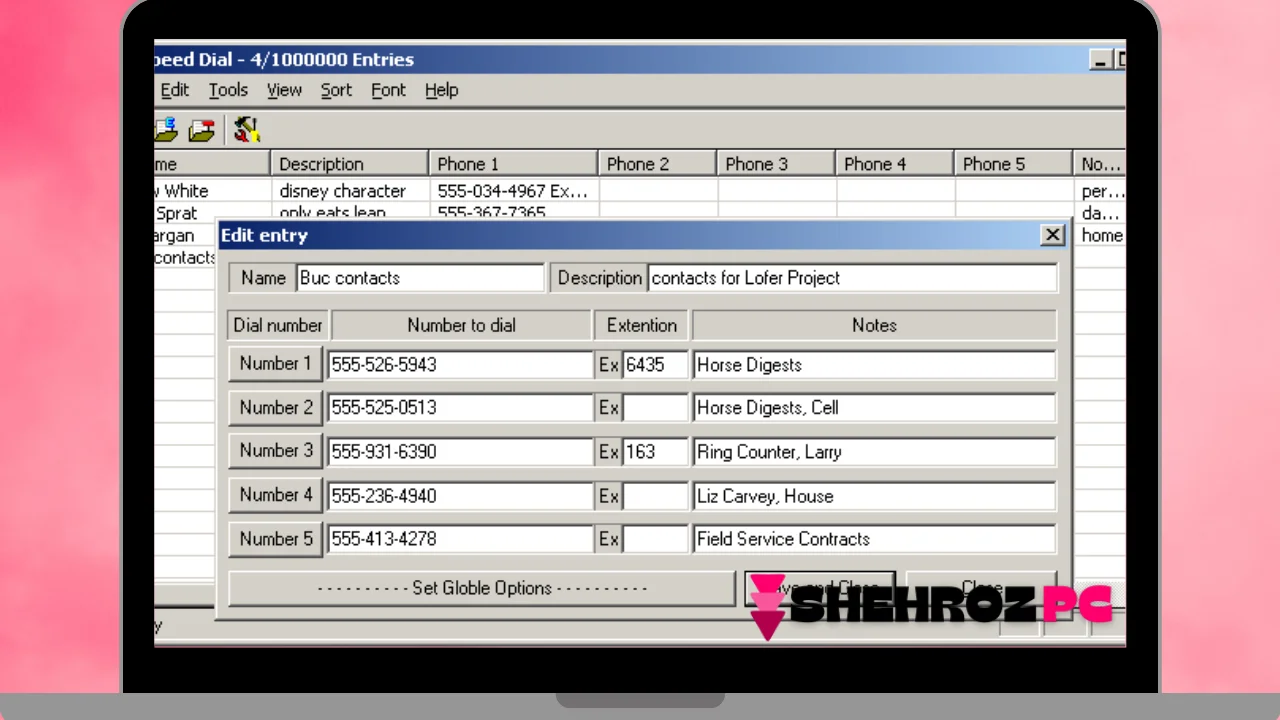Click the Notes column header in dialog
The height and width of the screenshot is (720, 1280).
click(874, 325)
